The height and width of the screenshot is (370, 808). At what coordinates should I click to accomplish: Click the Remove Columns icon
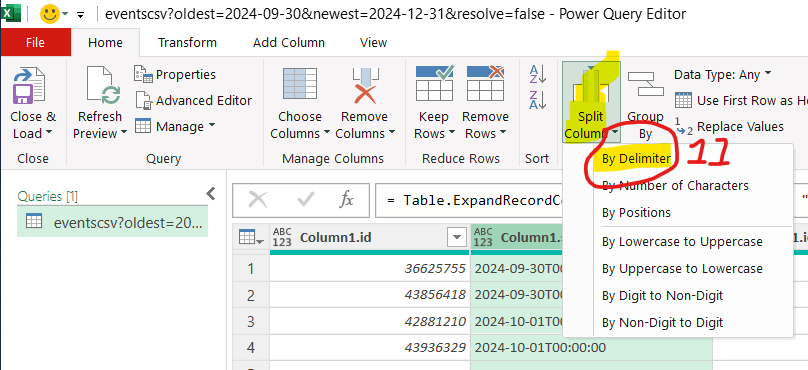[x=365, y=85]
